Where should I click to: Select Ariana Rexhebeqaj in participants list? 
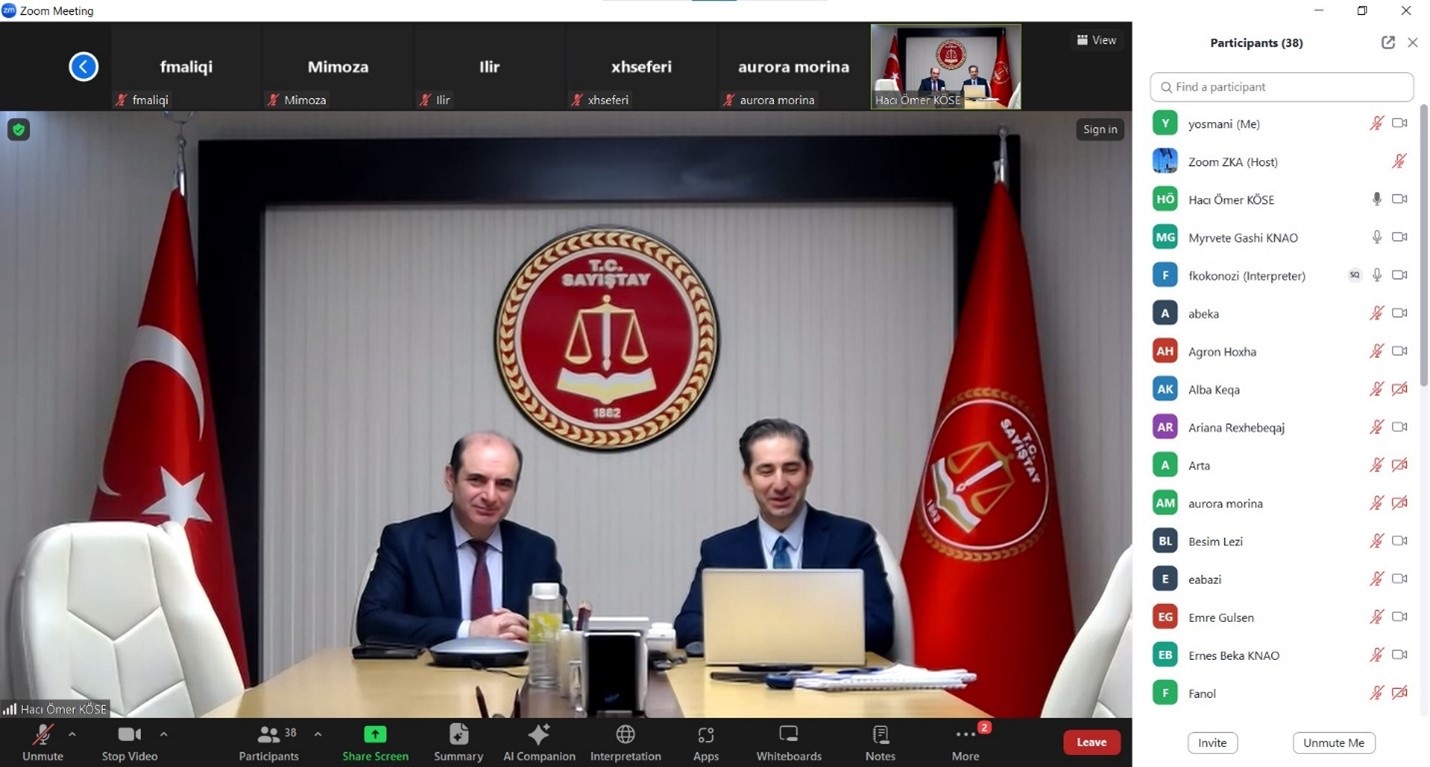[x=1281, y=427]
